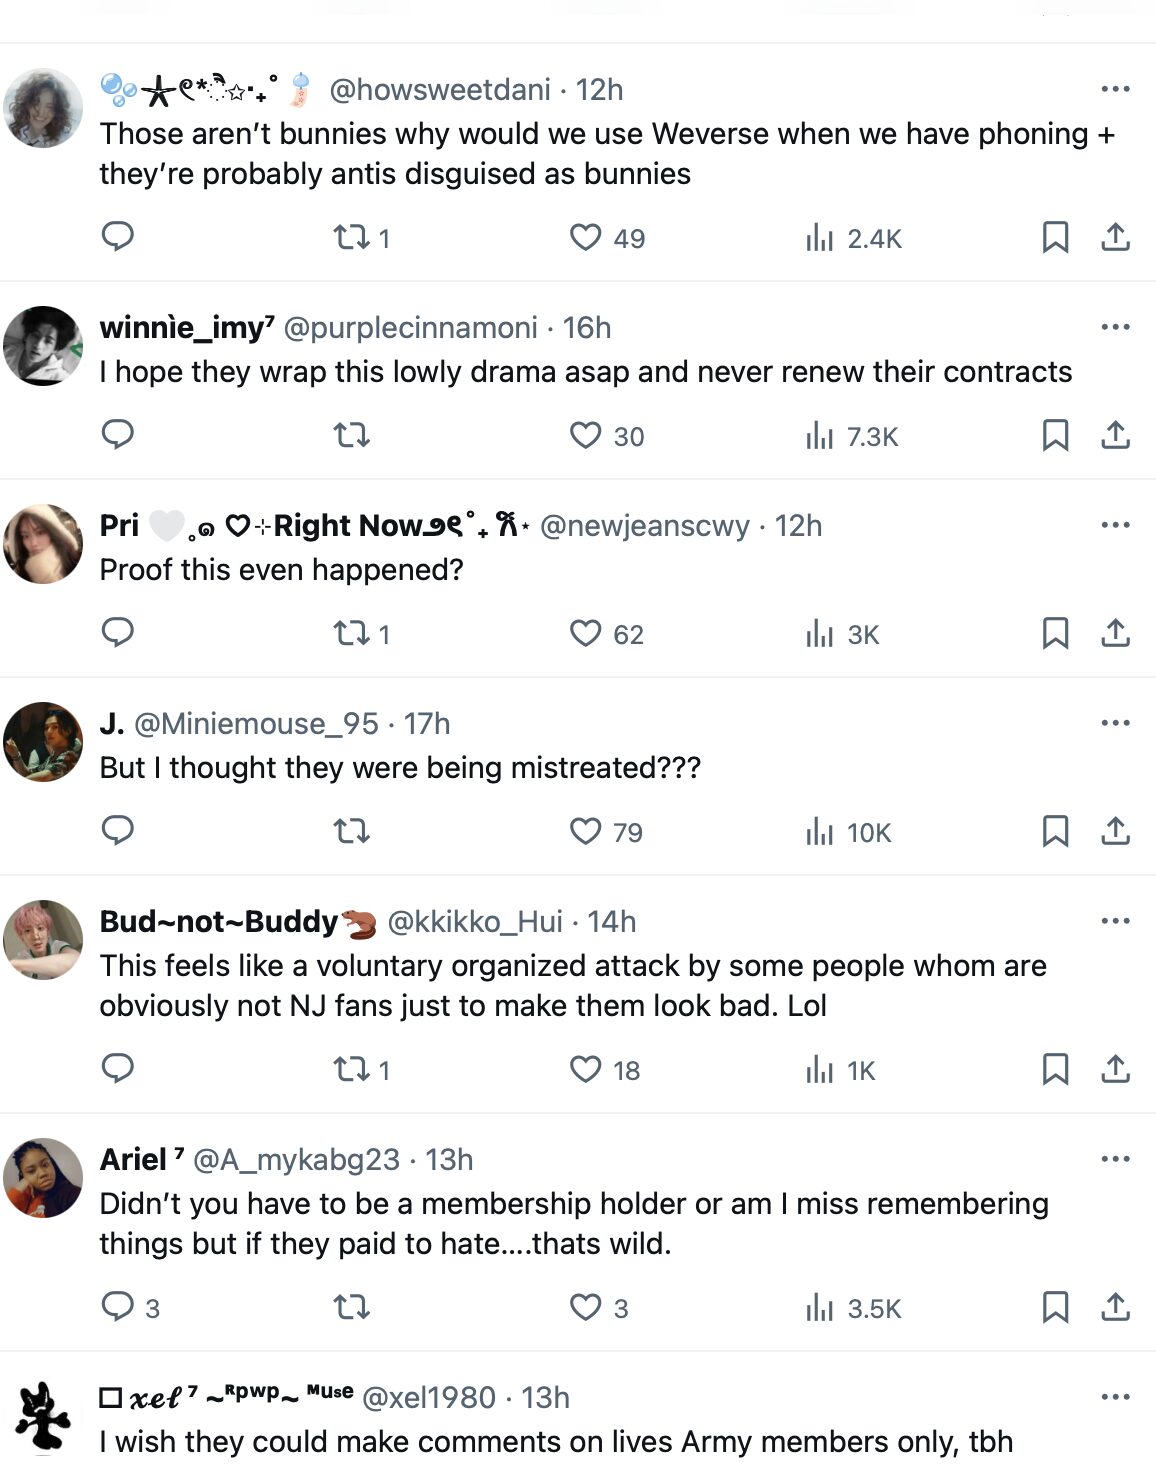Open more options for Ariel's tweet

[x=1114, y=1159]
